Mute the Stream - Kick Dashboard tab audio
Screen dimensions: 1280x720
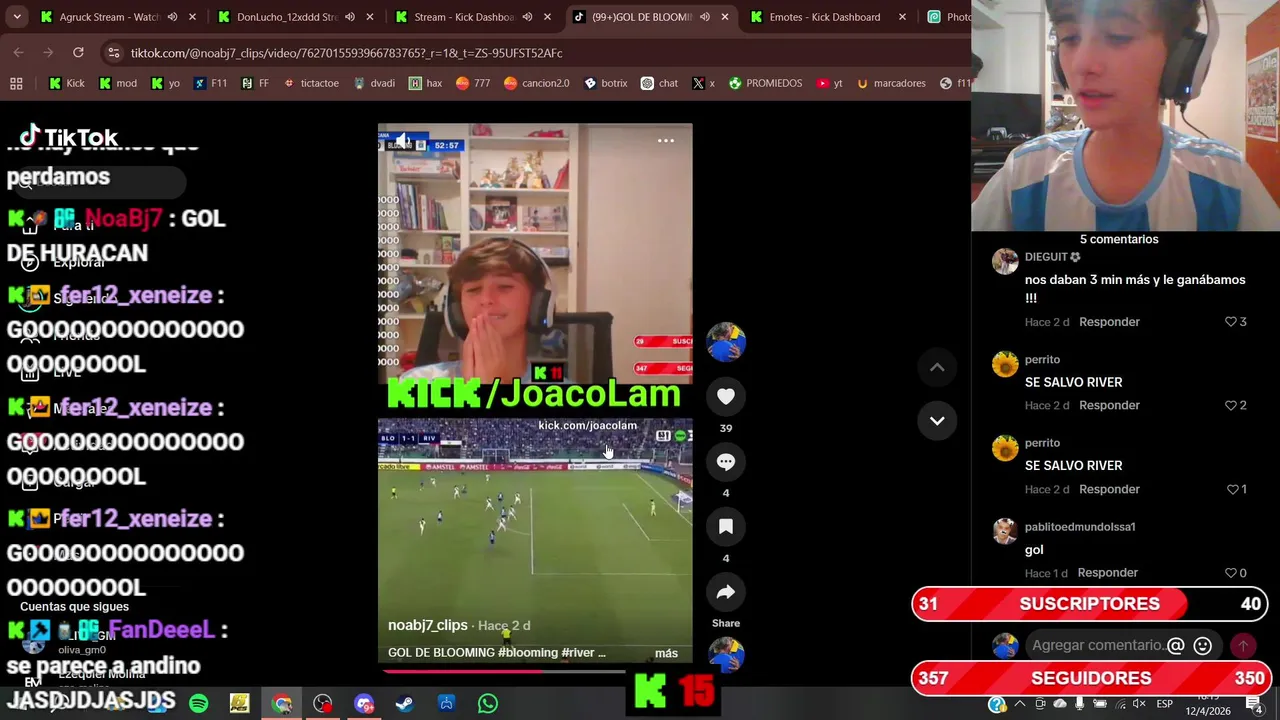click(x=527, y=17)
